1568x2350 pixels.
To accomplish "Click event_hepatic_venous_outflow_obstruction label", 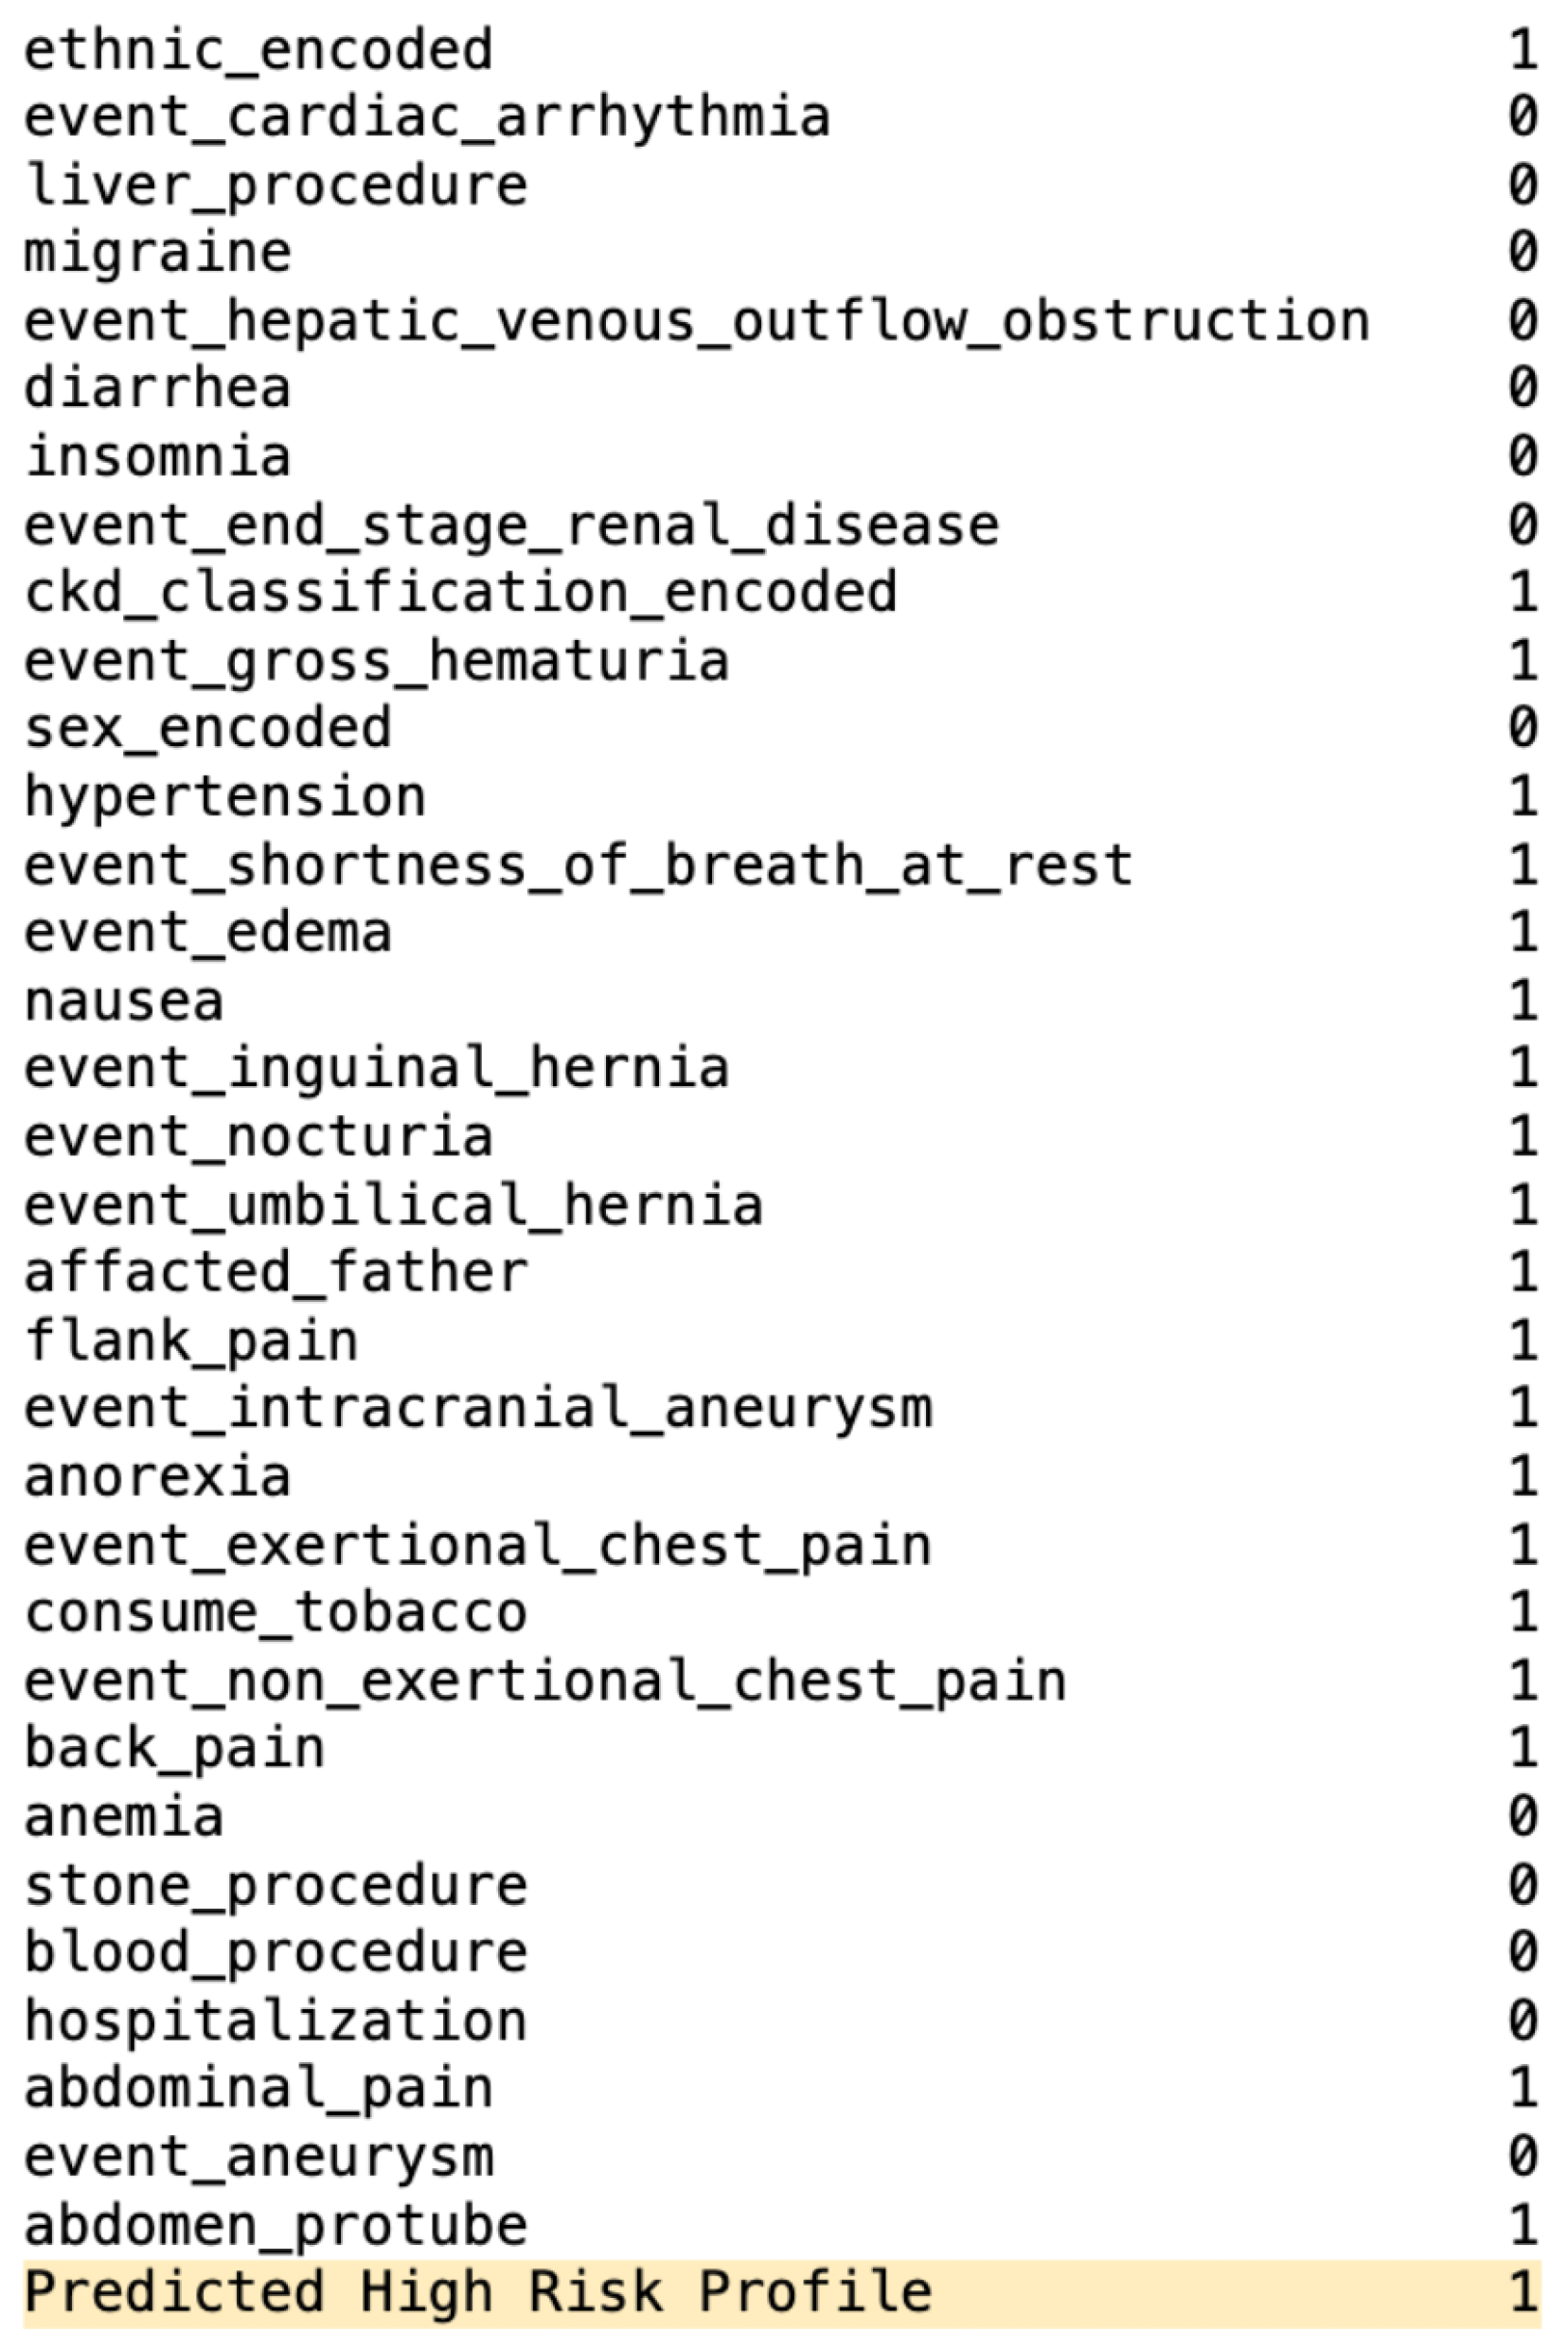I will (x=696, y=322).
